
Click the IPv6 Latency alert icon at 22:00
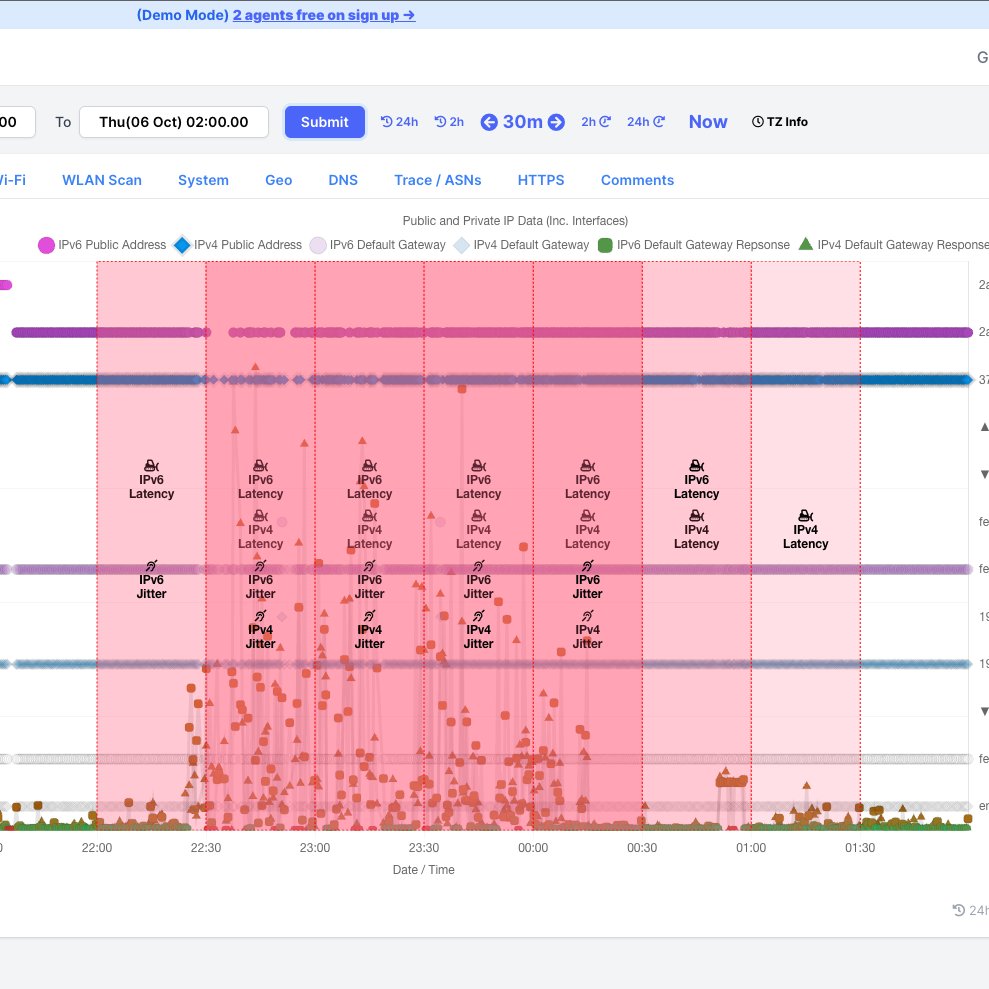pos(151,466)
